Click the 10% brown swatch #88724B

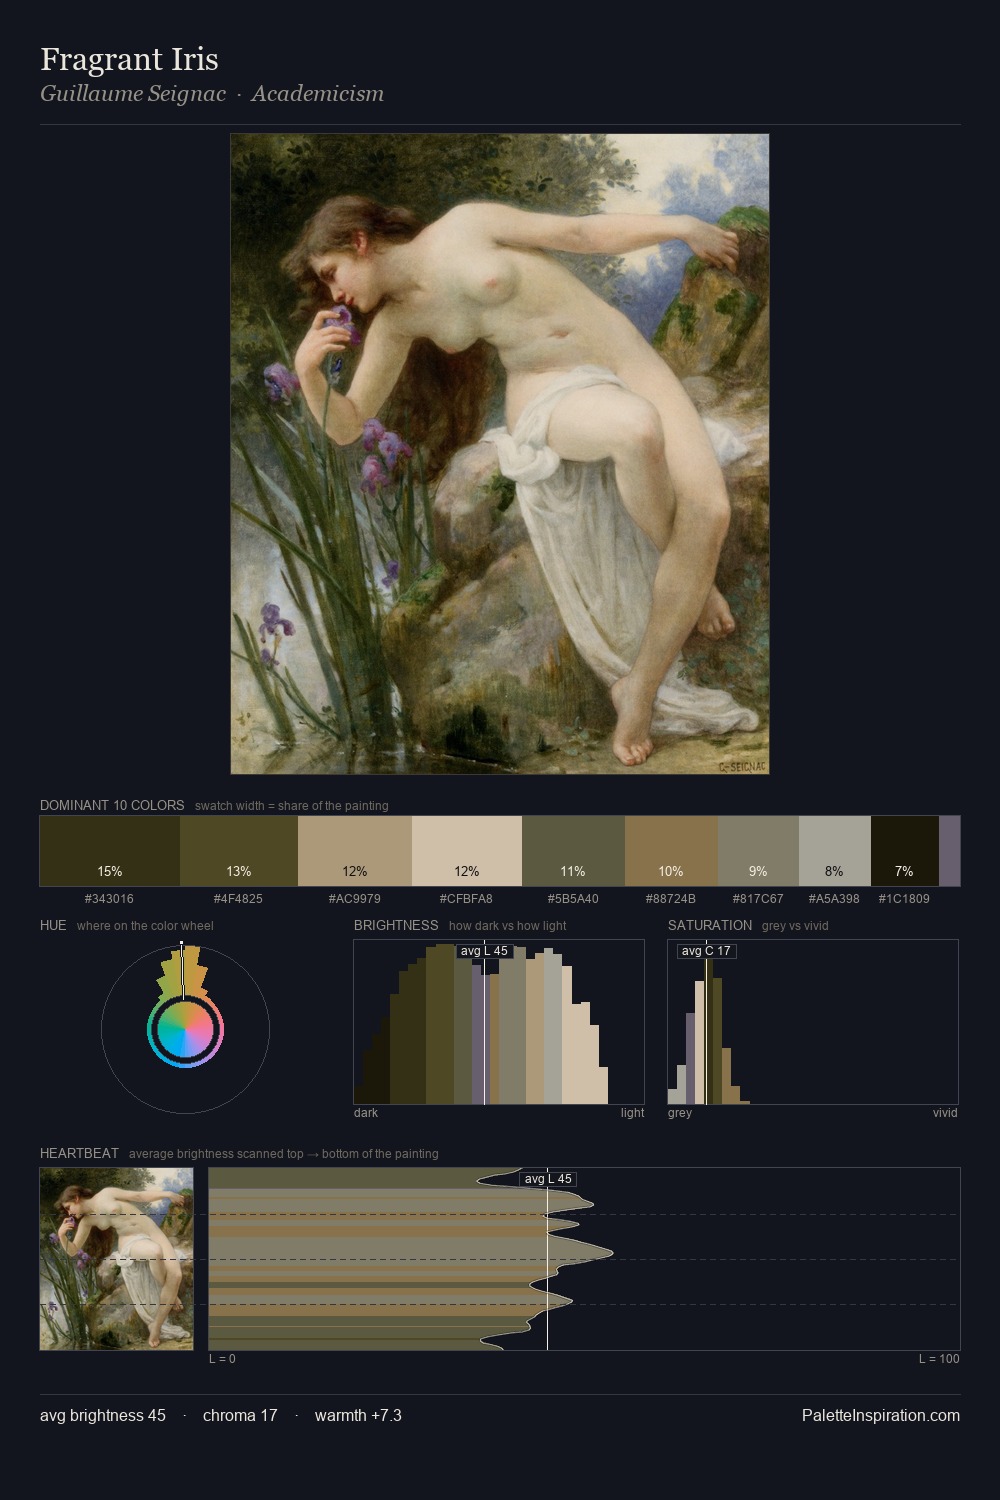[x=671, y=851]
